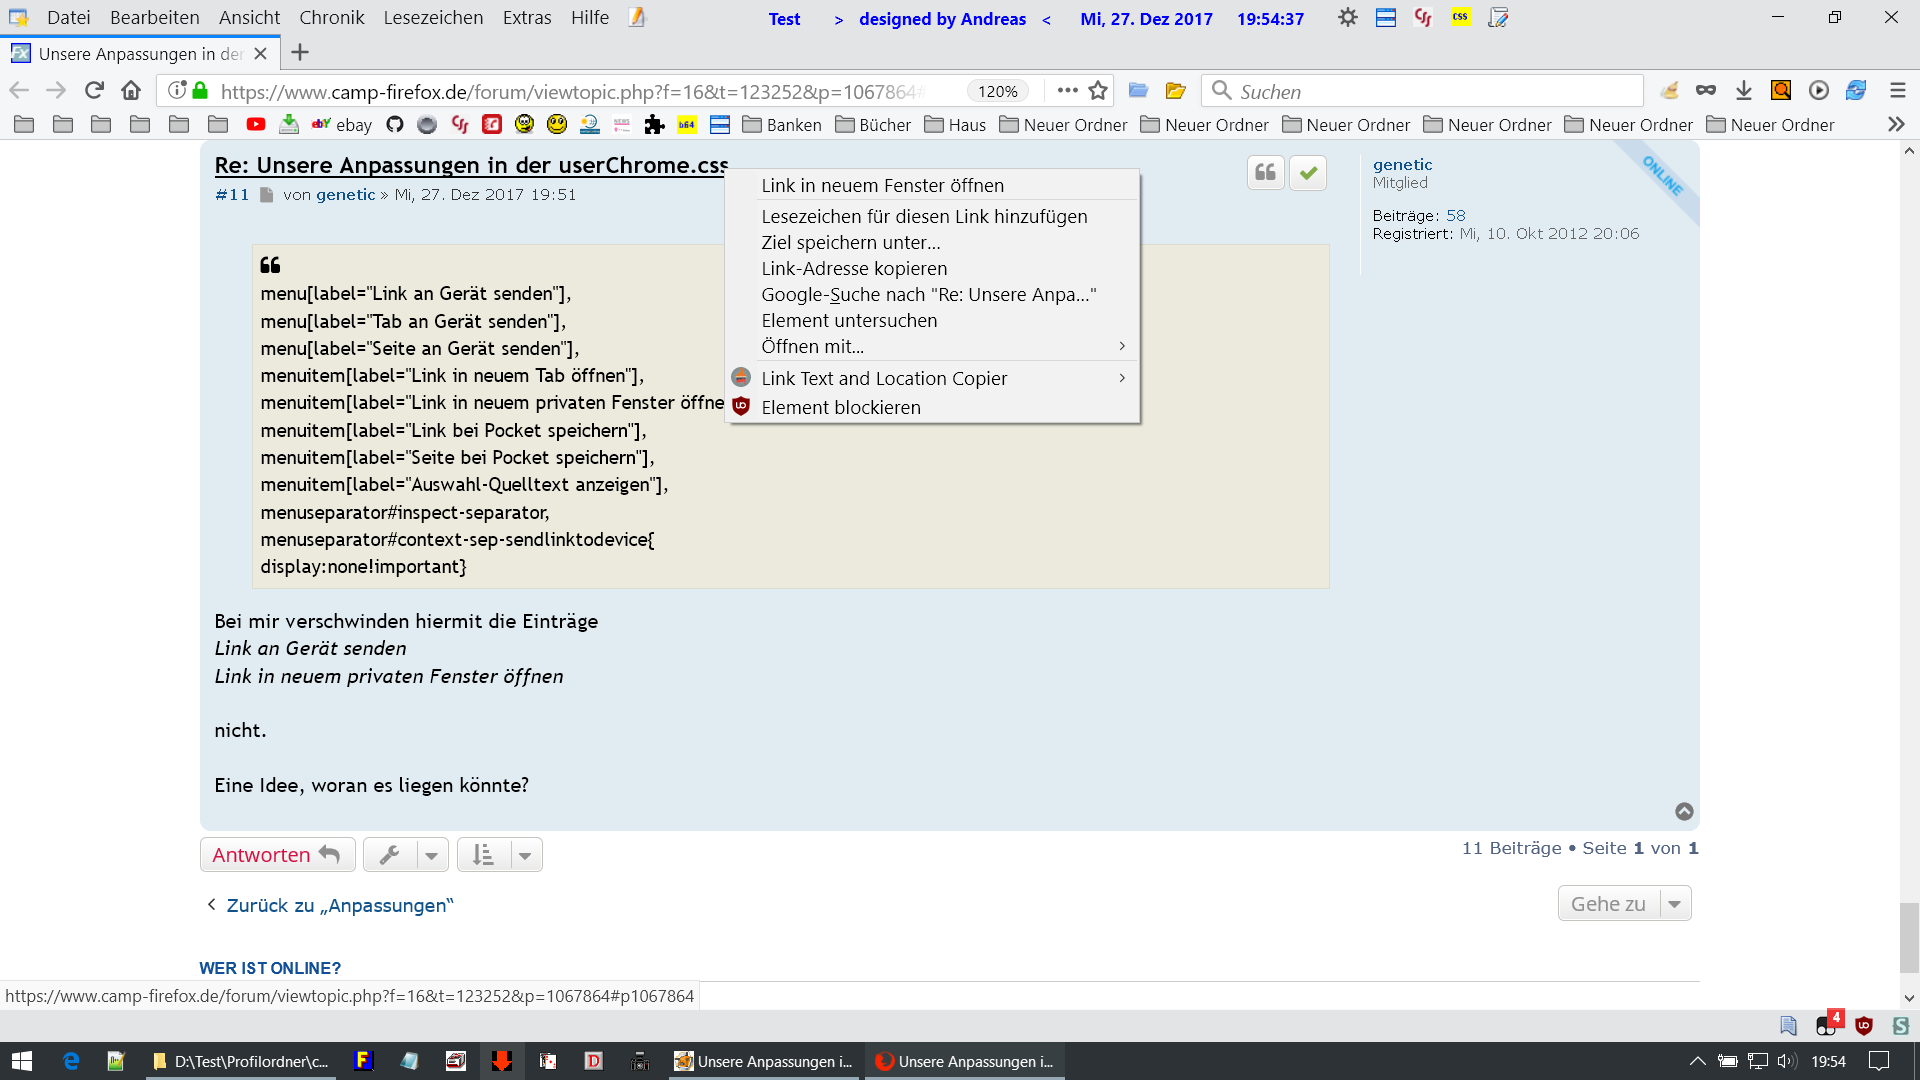Show more bookmarks overflow chevron
The image size is (1920, 1080).
1895,124
